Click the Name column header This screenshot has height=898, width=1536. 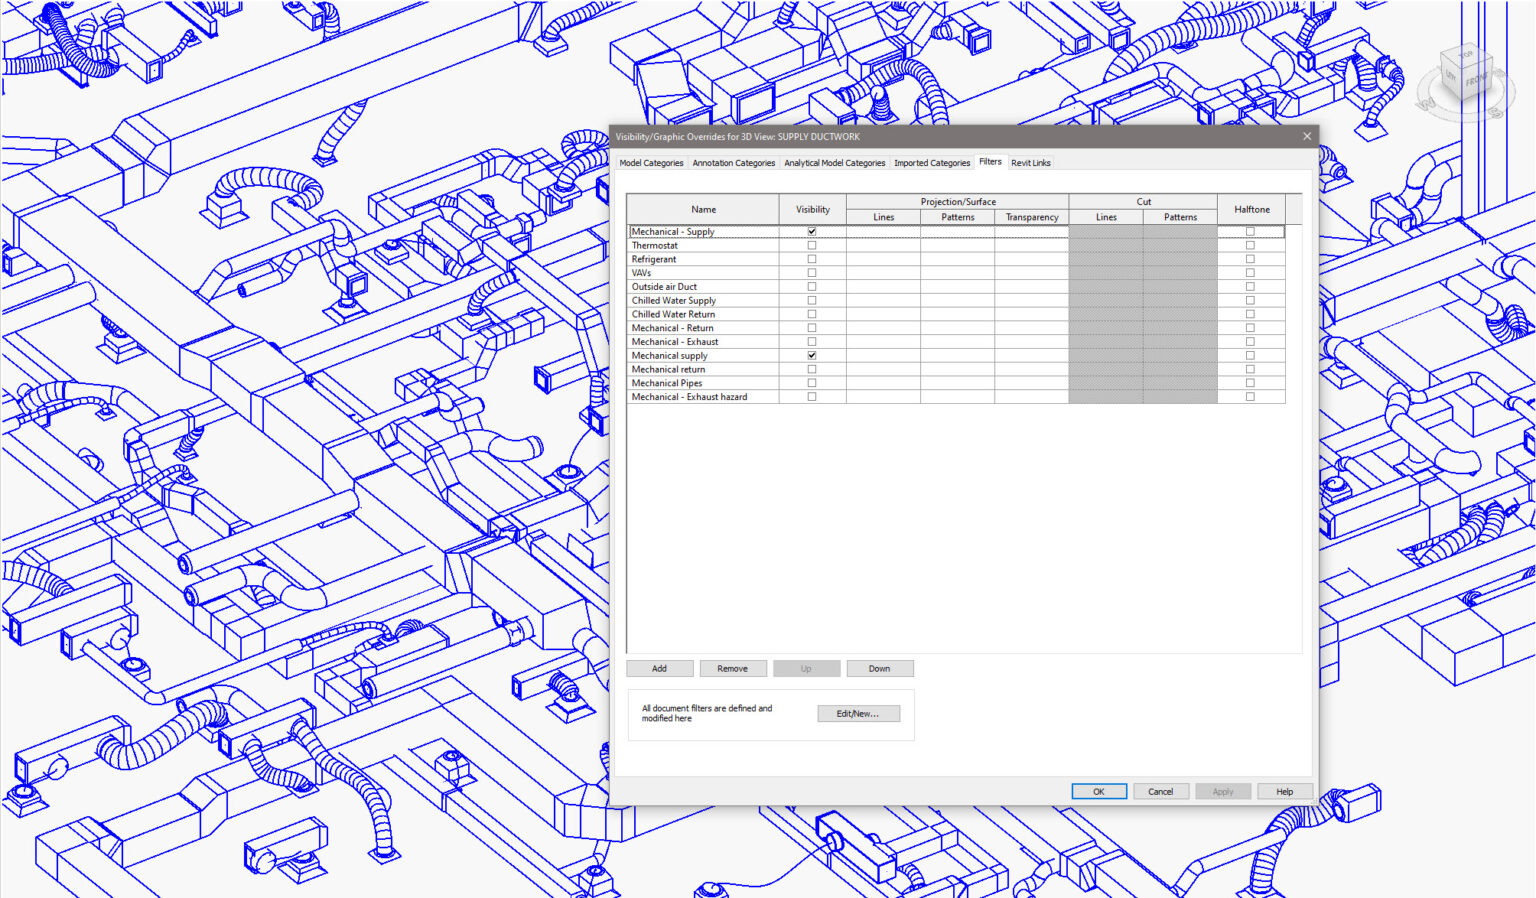pyautogui.click(x=703, y=209)
